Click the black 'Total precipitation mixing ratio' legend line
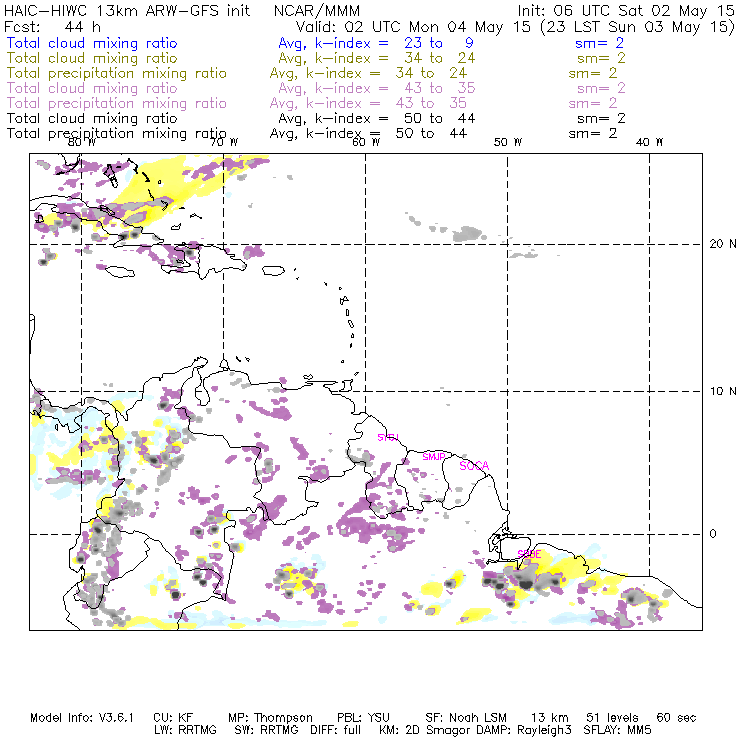The width and height of the screenshot is (740, 740). [x=117, y=134]
